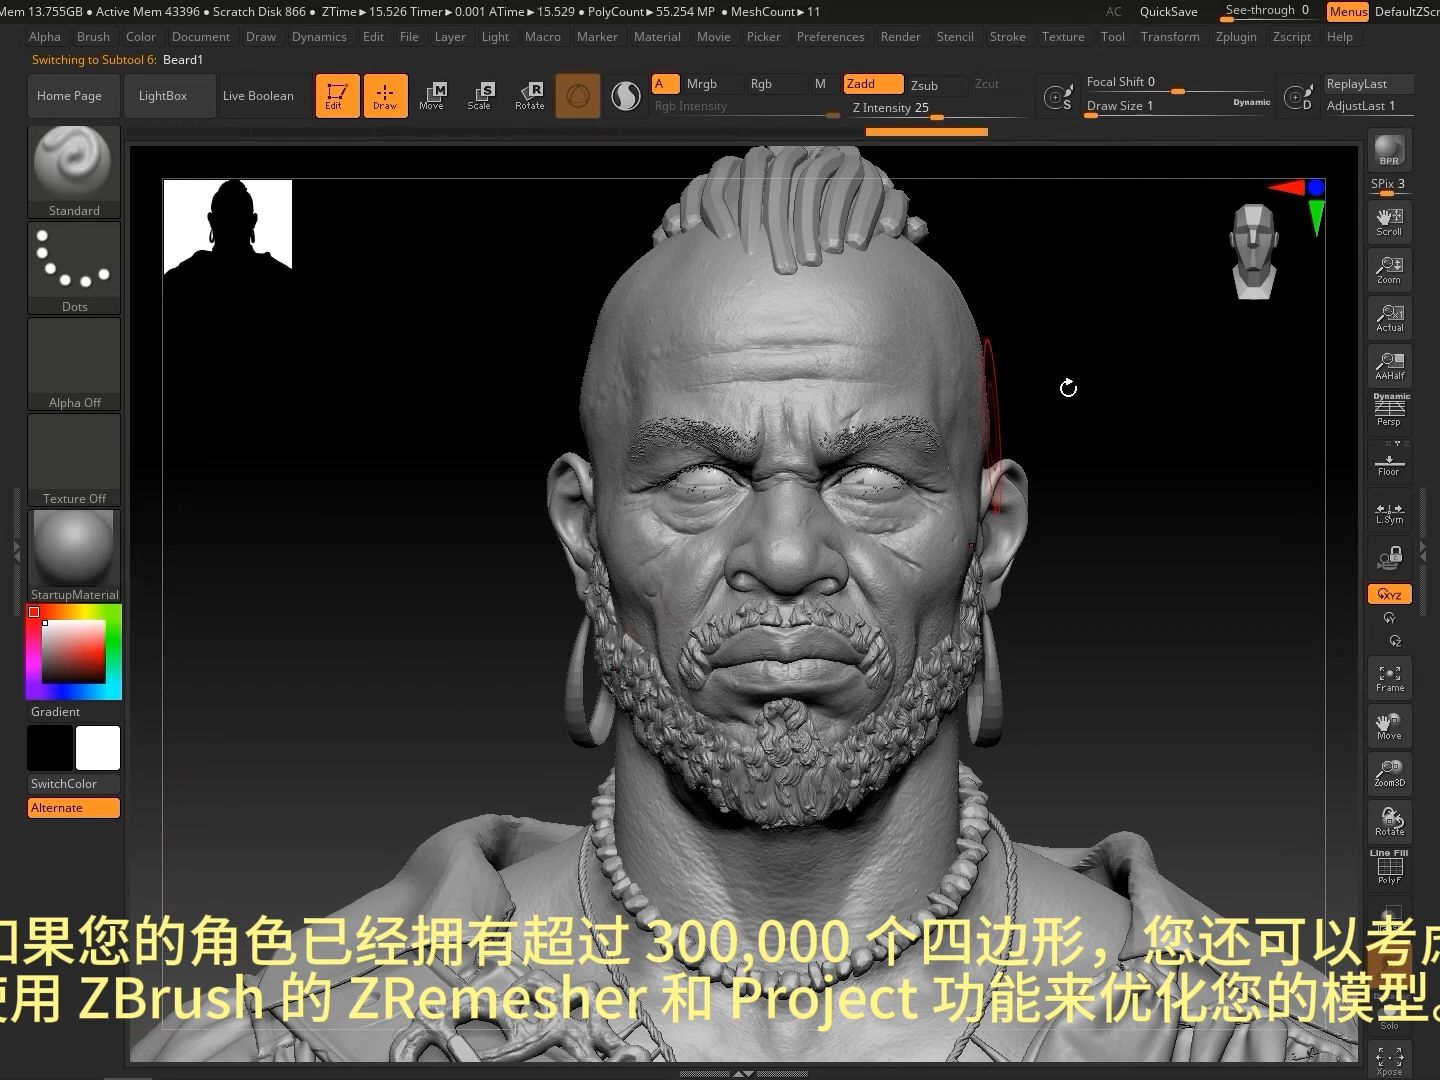Click the AAHalf zoom icon

tap(1389, 366)
